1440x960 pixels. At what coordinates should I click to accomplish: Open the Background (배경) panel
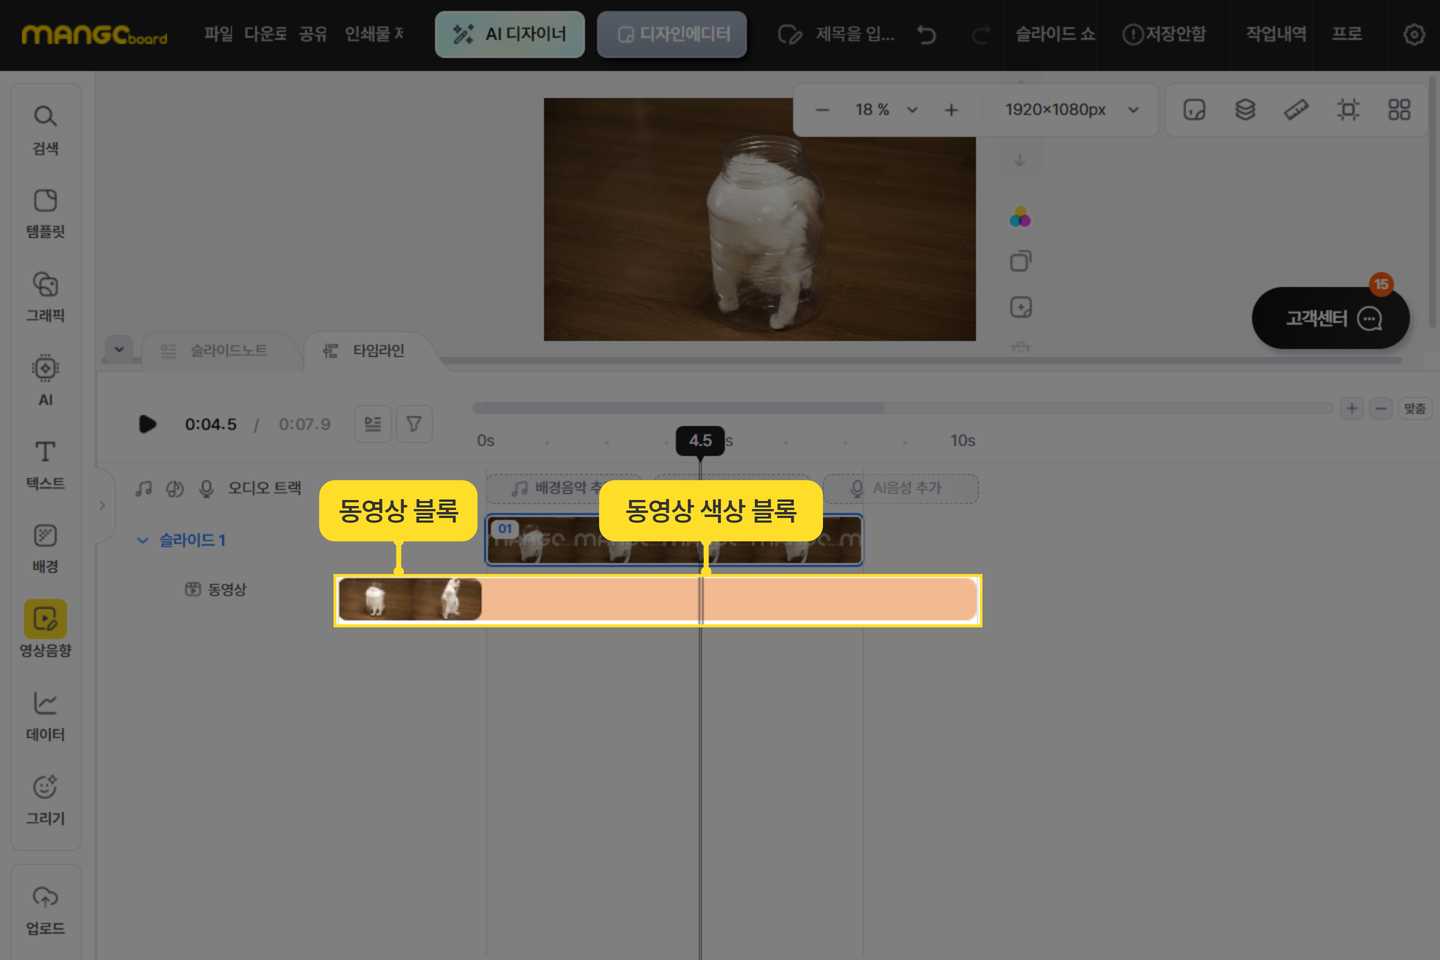(45, 548)
